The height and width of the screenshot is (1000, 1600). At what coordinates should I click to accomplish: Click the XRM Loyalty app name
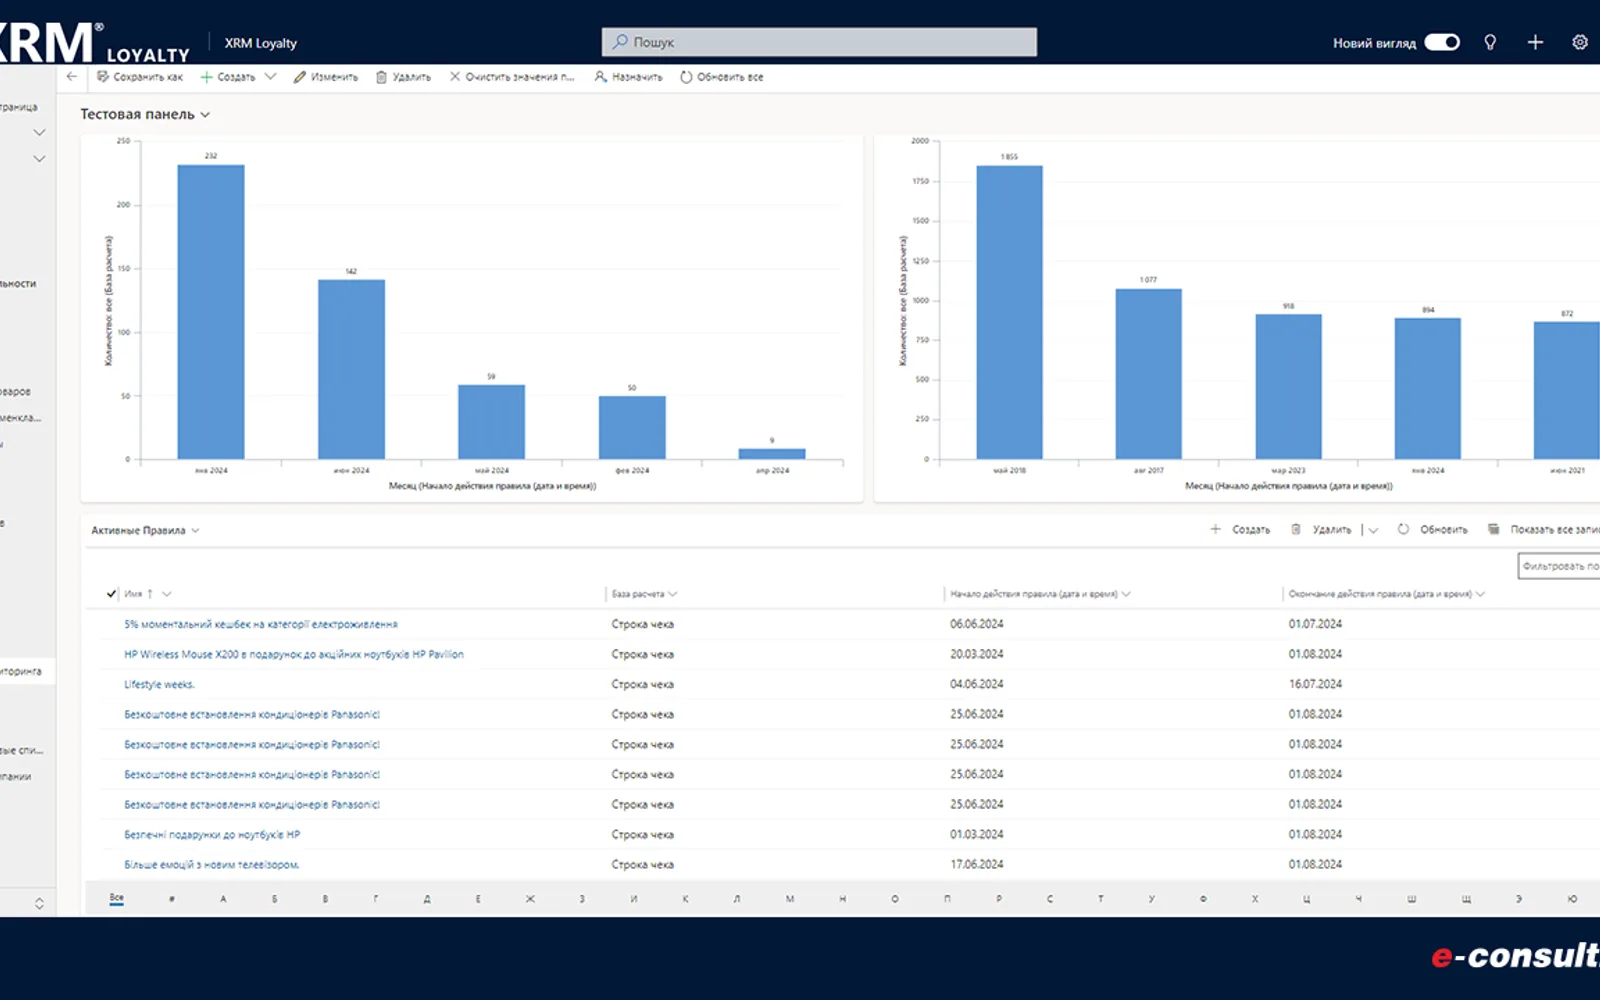[260, 43]
